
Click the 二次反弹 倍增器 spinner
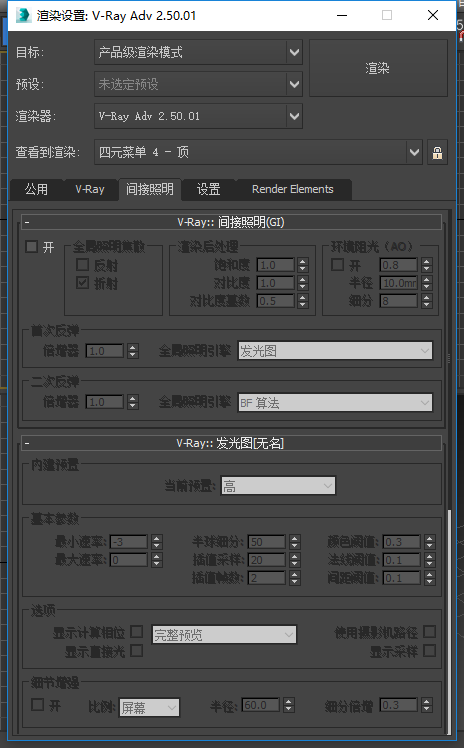click(x=133, y=402)
